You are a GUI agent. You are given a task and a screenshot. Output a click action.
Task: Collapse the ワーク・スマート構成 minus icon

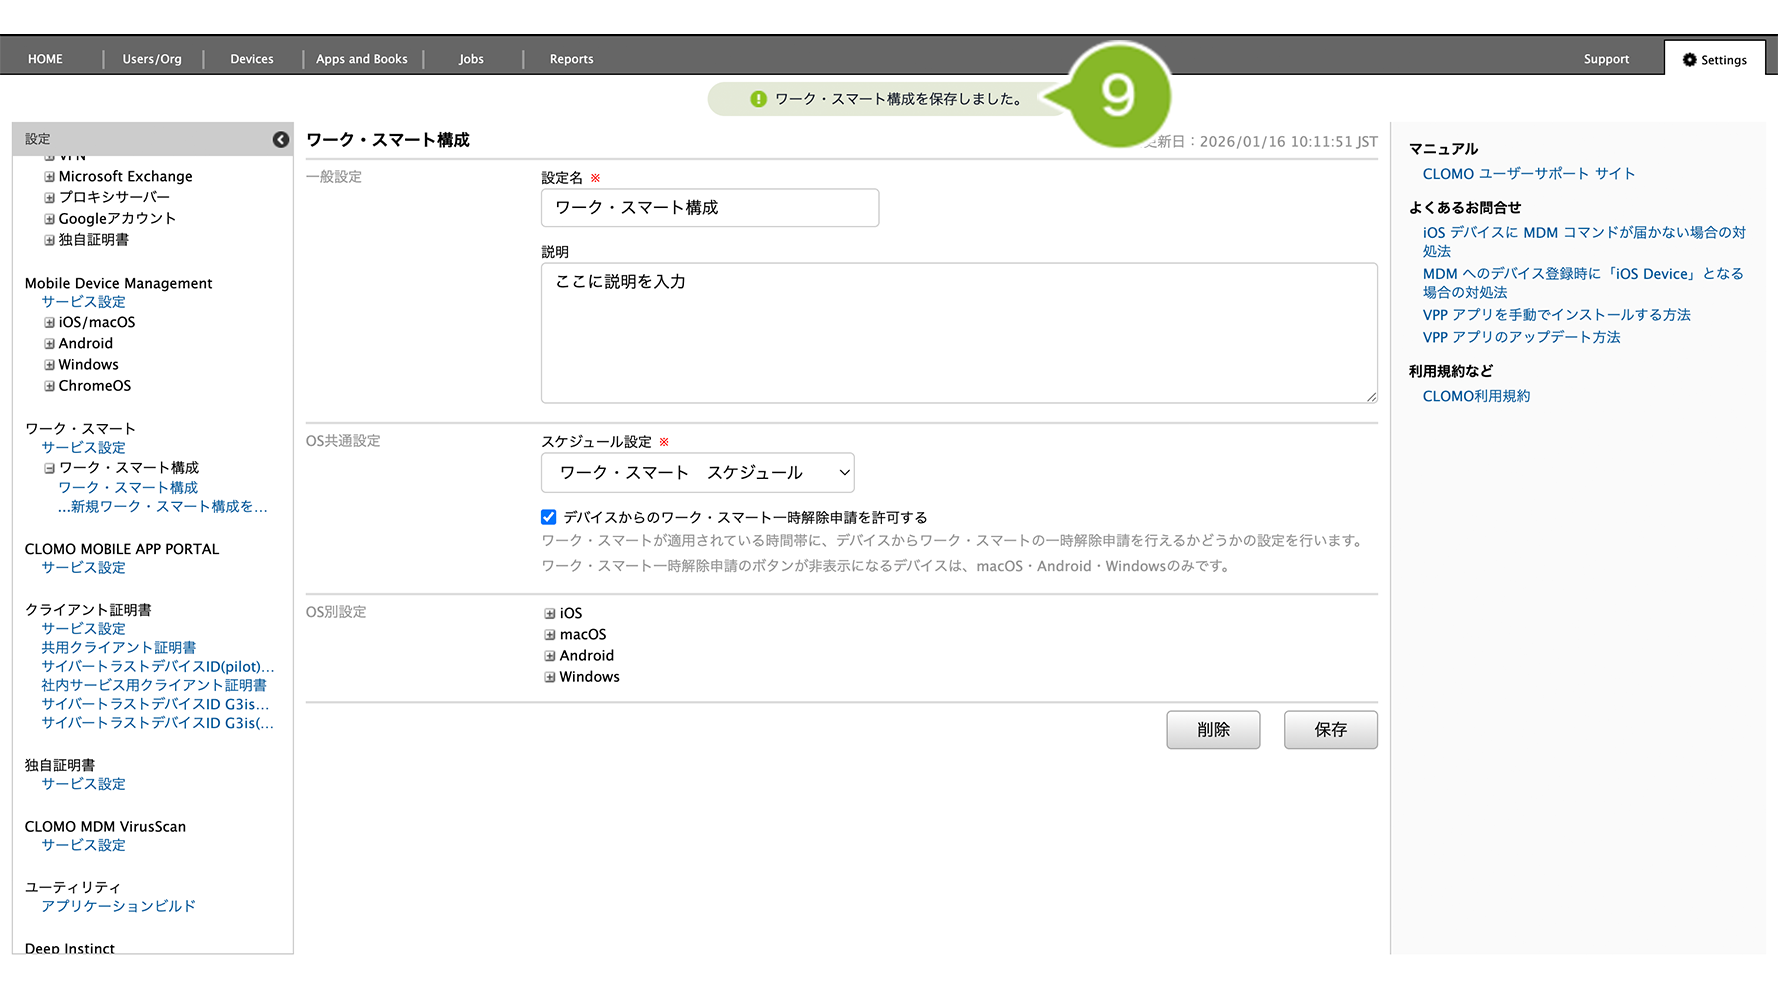(x=49, y=468)
